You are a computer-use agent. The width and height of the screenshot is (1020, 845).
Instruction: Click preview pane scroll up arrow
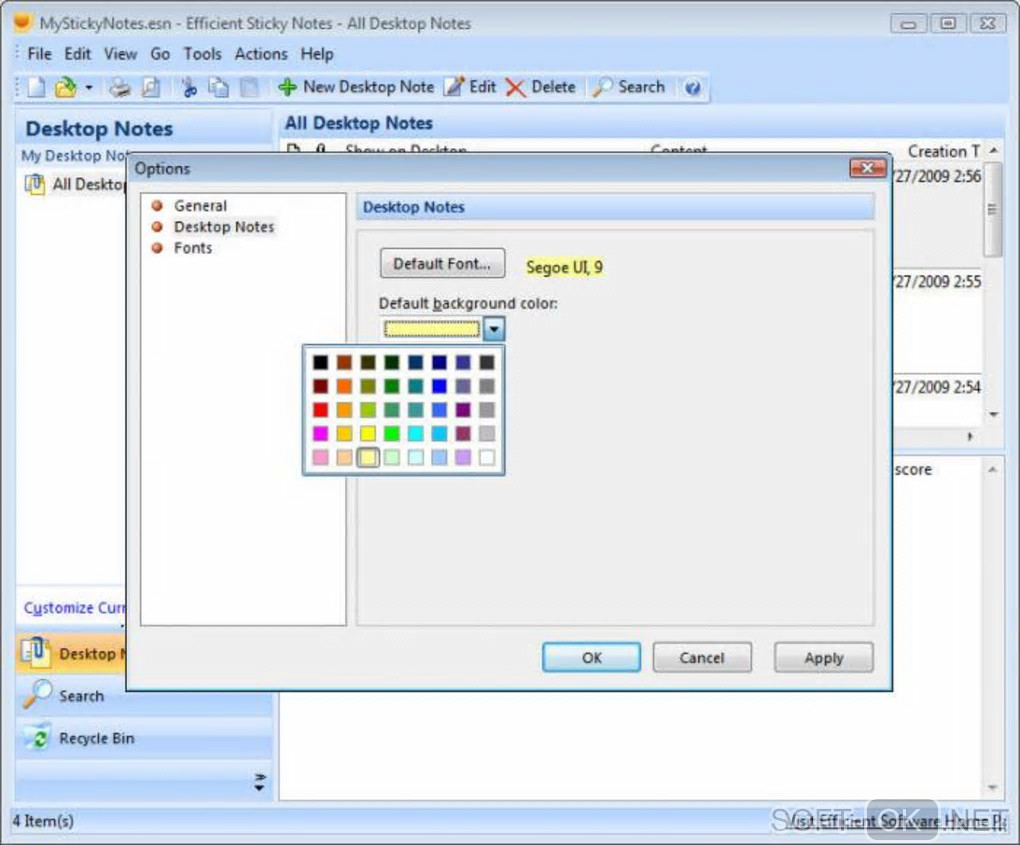pos(992,470)
